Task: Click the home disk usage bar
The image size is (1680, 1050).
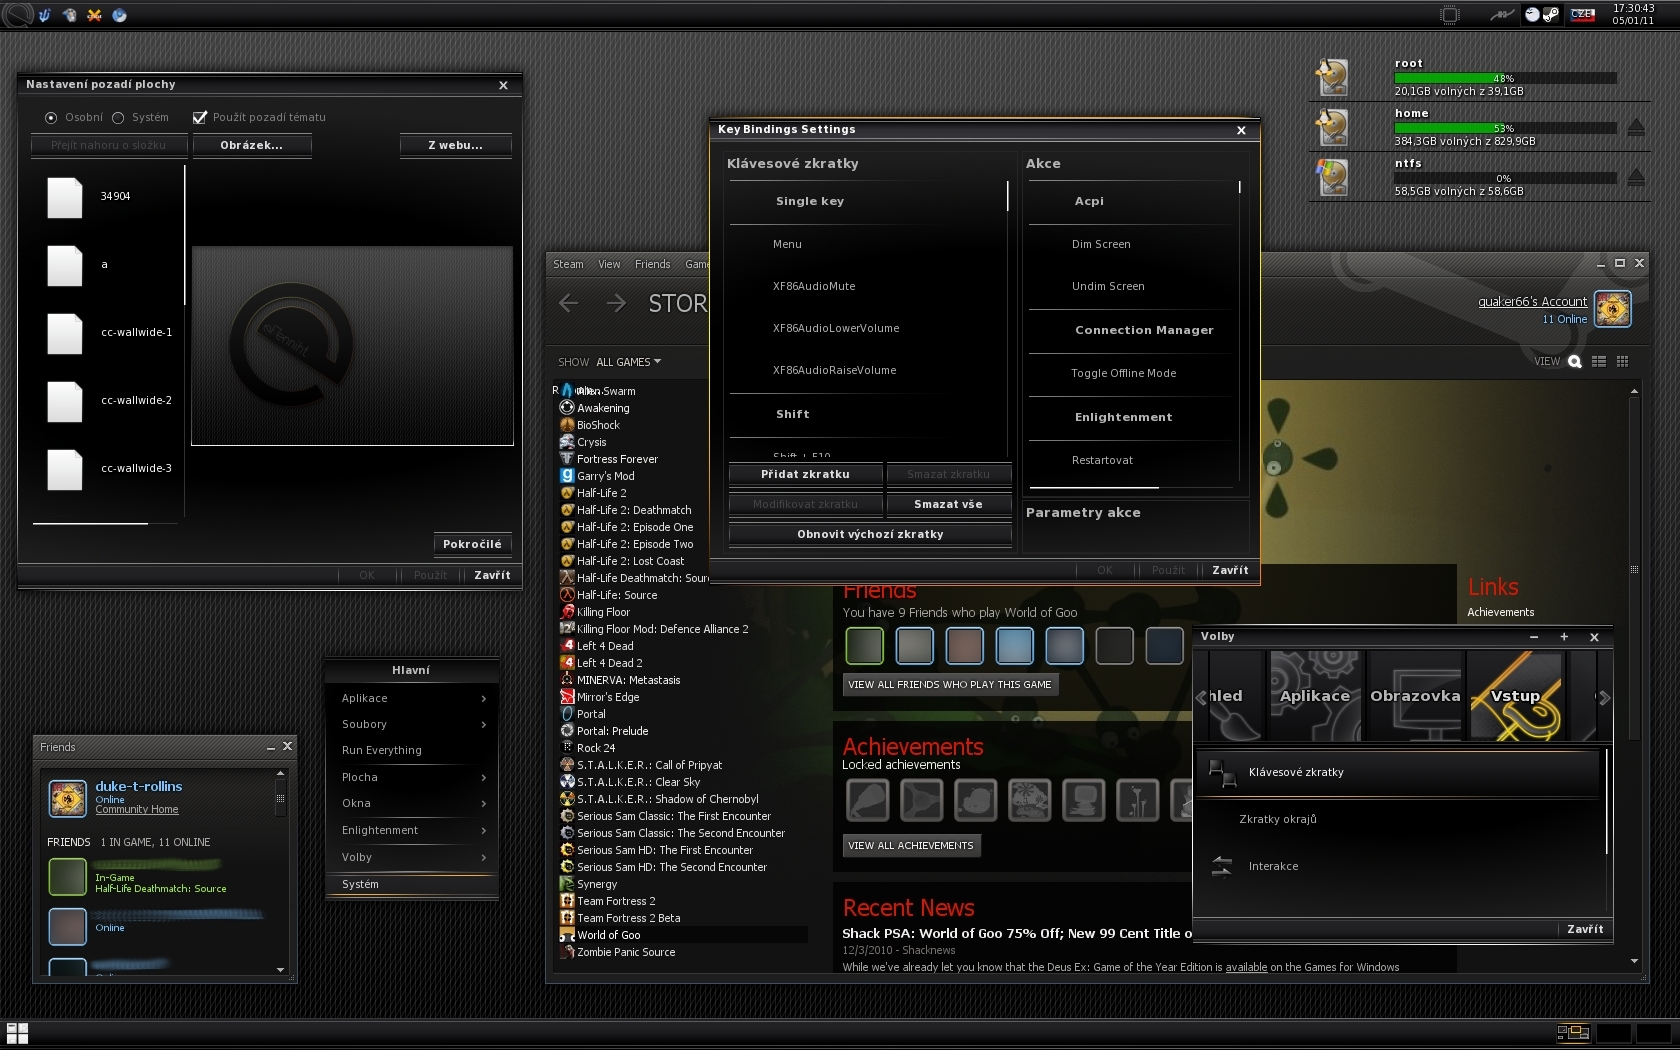Action: pyautogui.click(x=1505, y=128)
